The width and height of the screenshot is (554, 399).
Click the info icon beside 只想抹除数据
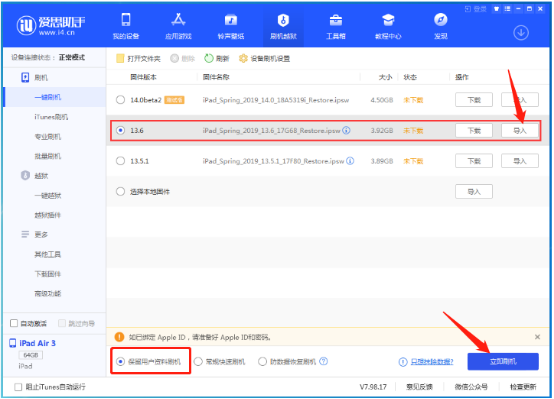(403, 362)
